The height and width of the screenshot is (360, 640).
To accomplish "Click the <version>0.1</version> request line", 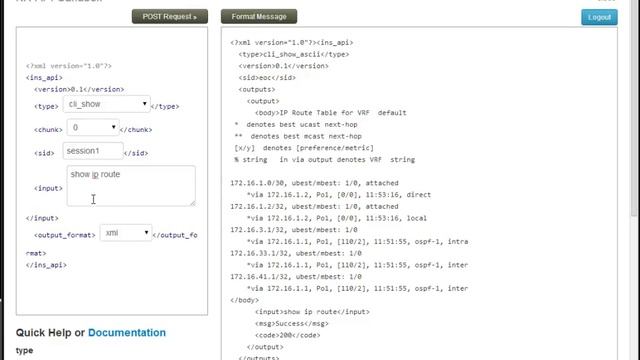I will point(79,89).
